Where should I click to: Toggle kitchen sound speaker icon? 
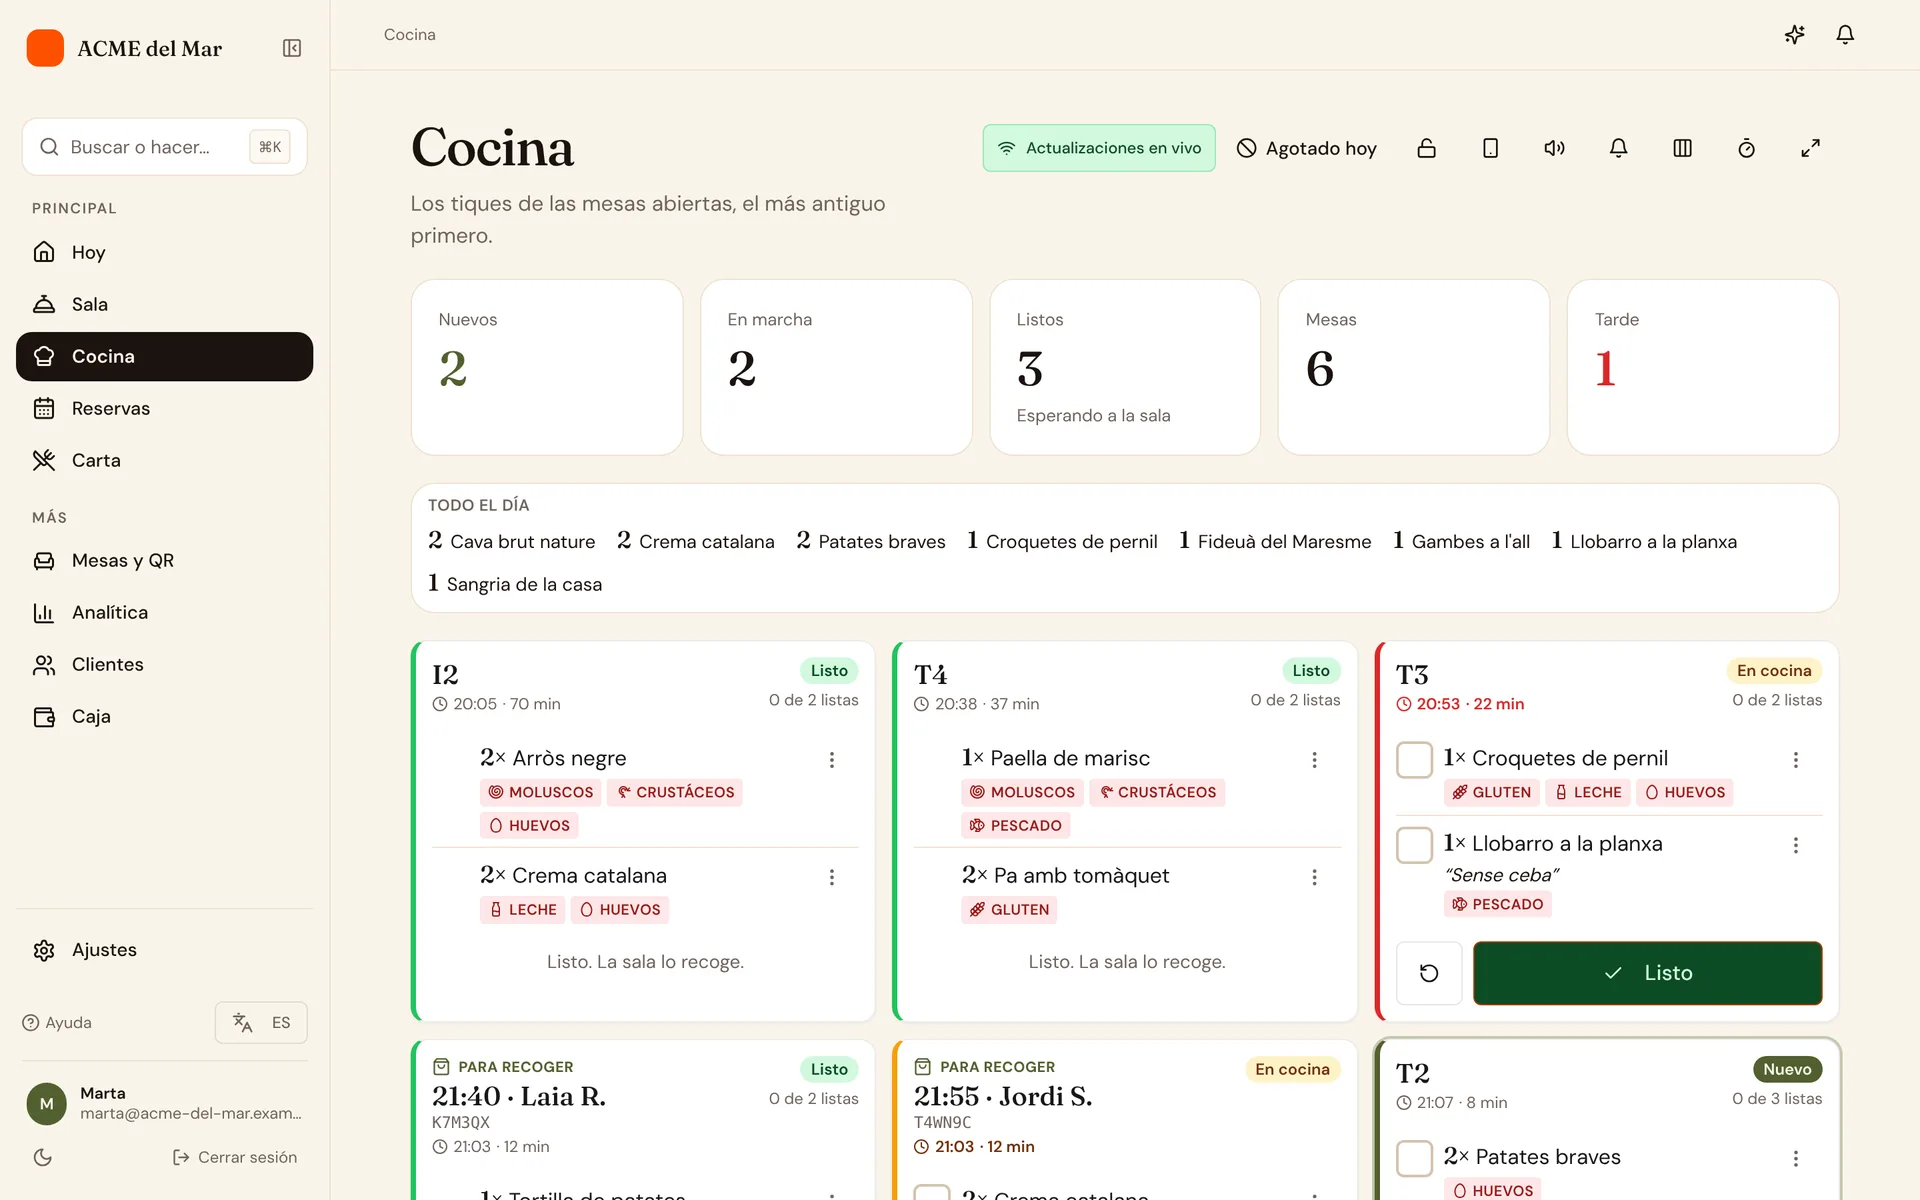(x=1555, y=148)
